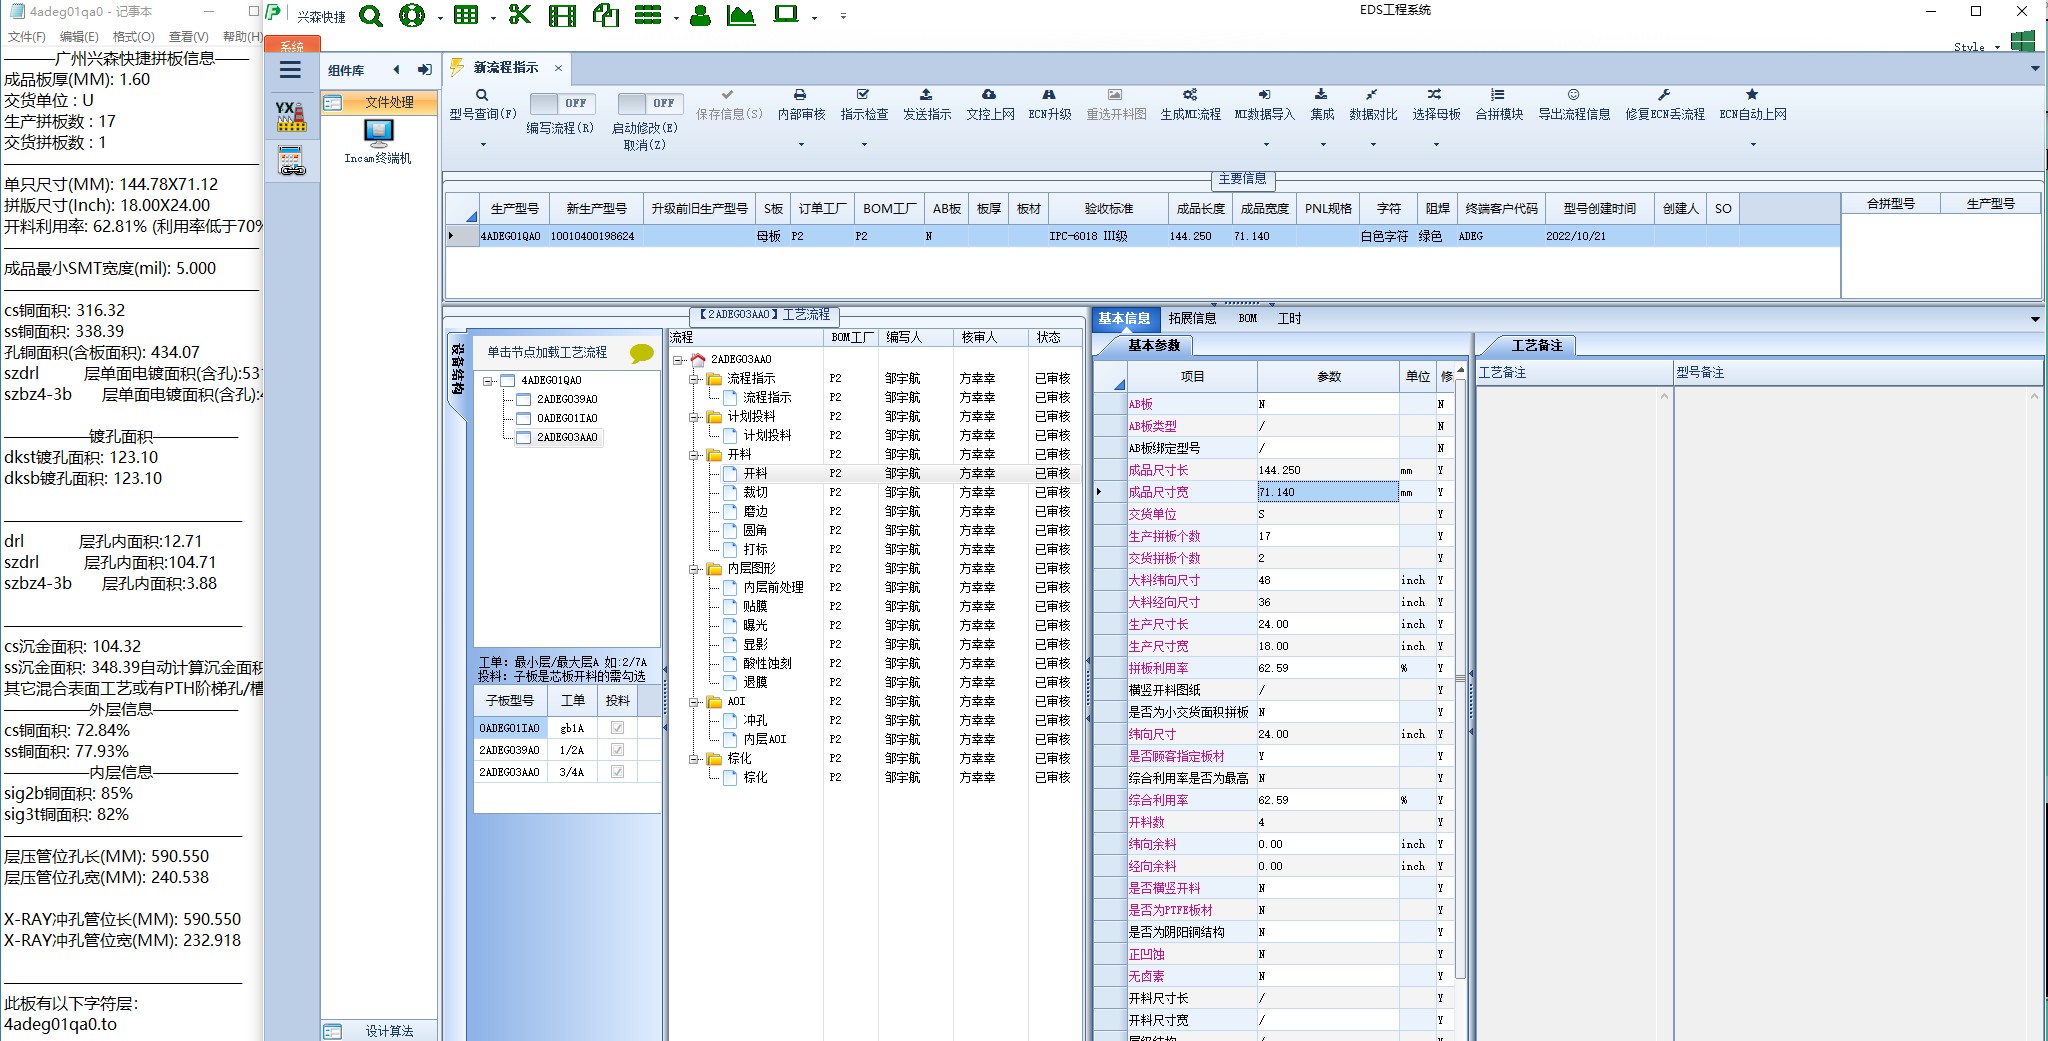Toggle the 编写流程 OFF switch
Screen dimensions: 2048x1041
pos(561,103)
